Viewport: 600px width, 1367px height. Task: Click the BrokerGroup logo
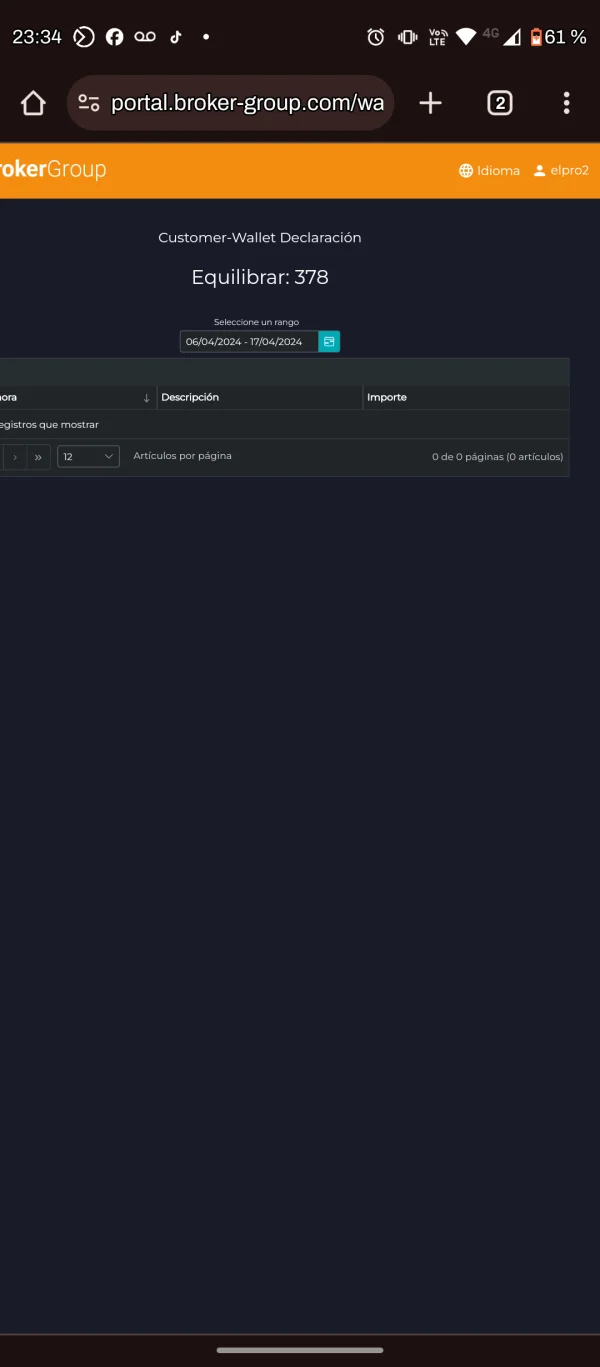click(x=52, y=169)
